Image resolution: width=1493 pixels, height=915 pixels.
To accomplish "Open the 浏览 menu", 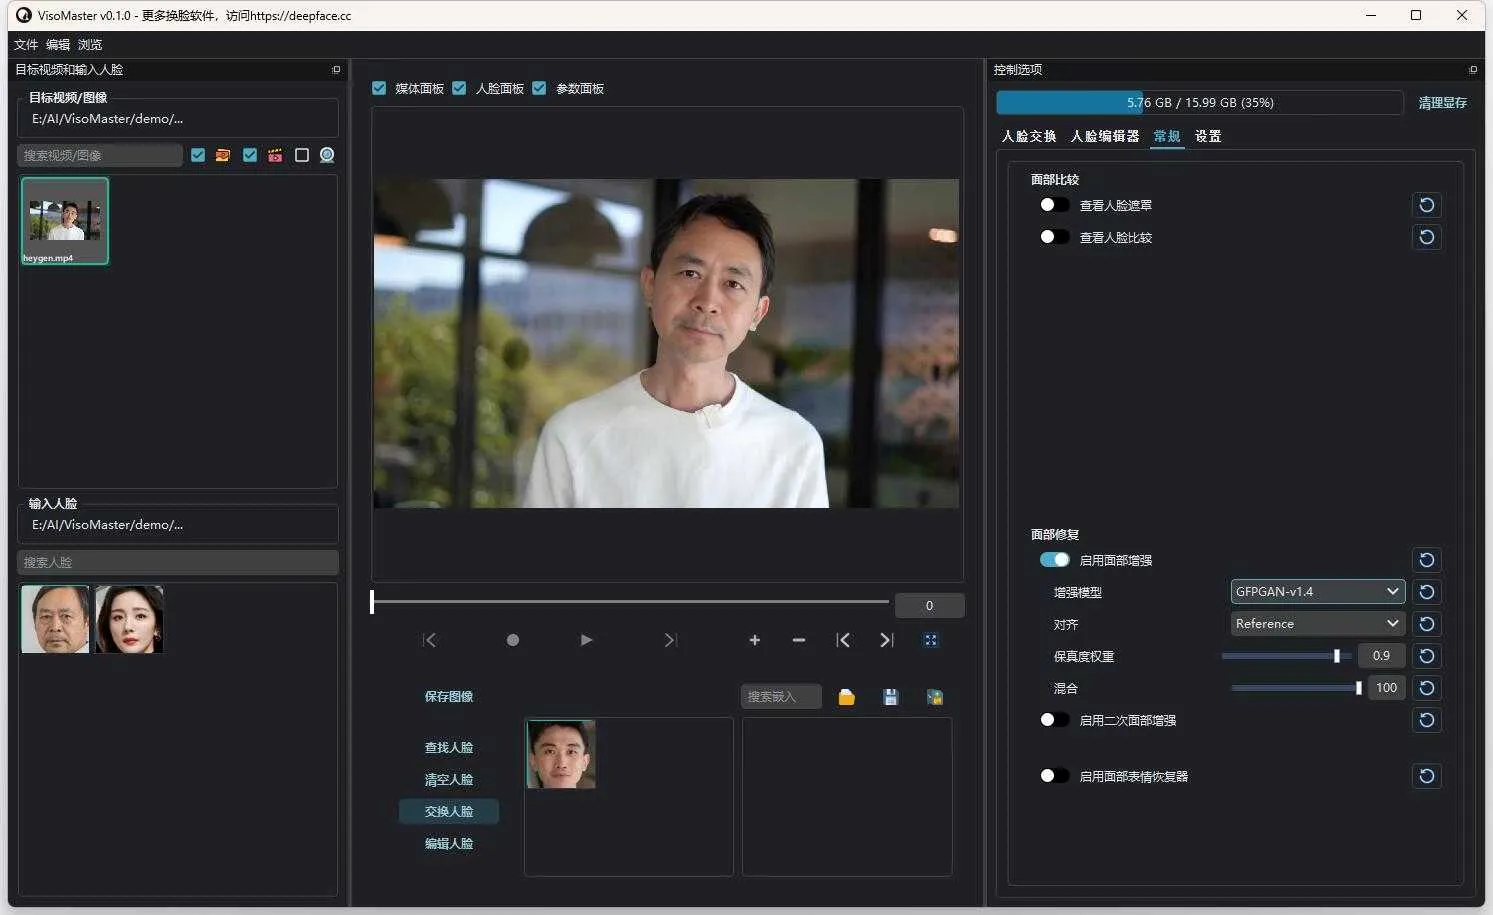I will click(x=90, y=45).
